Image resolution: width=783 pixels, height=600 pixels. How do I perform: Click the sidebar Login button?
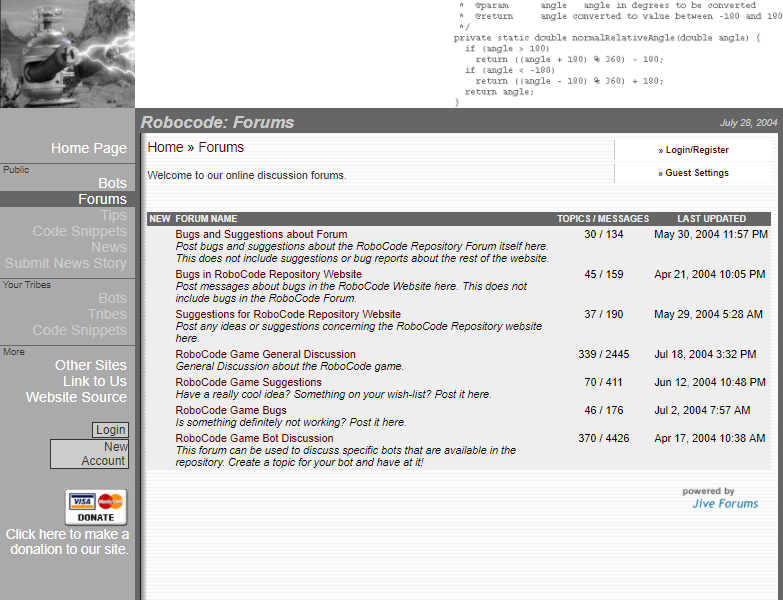click(110, 430)
